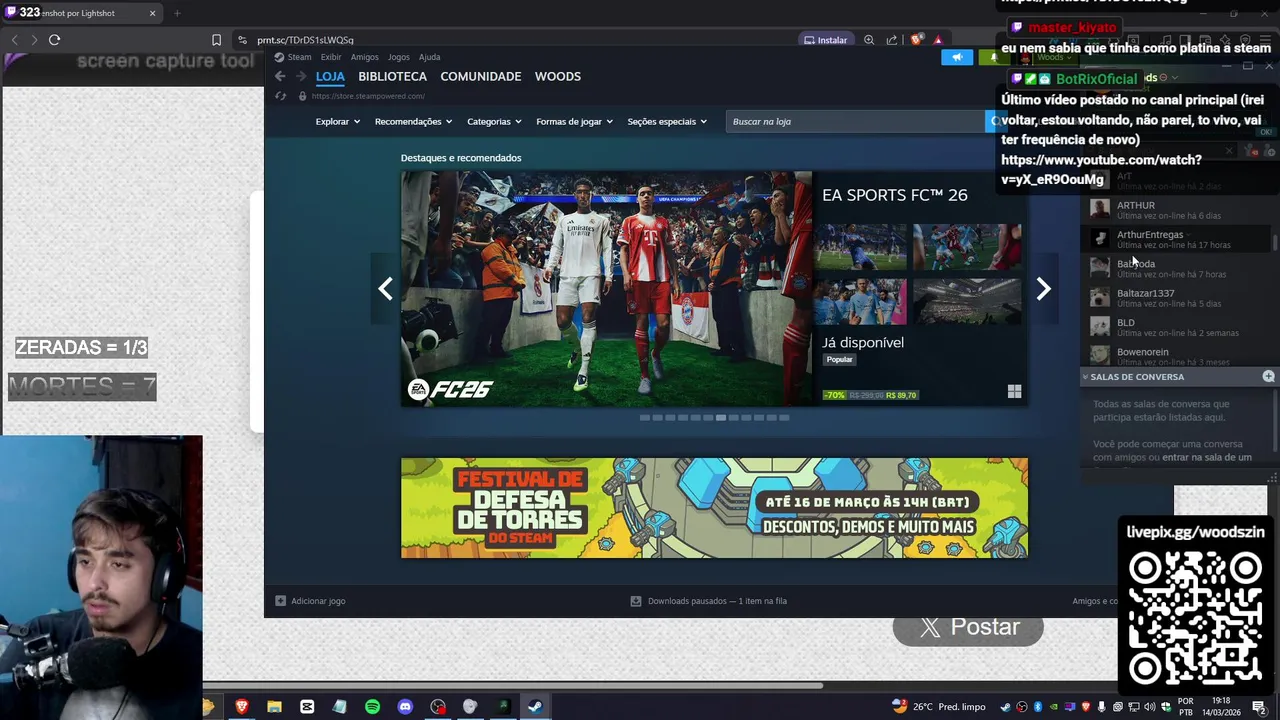This screenshot has width=1280, height=720.
Task: Select the last carousel page dot
Action: click(x=784, y=417)
